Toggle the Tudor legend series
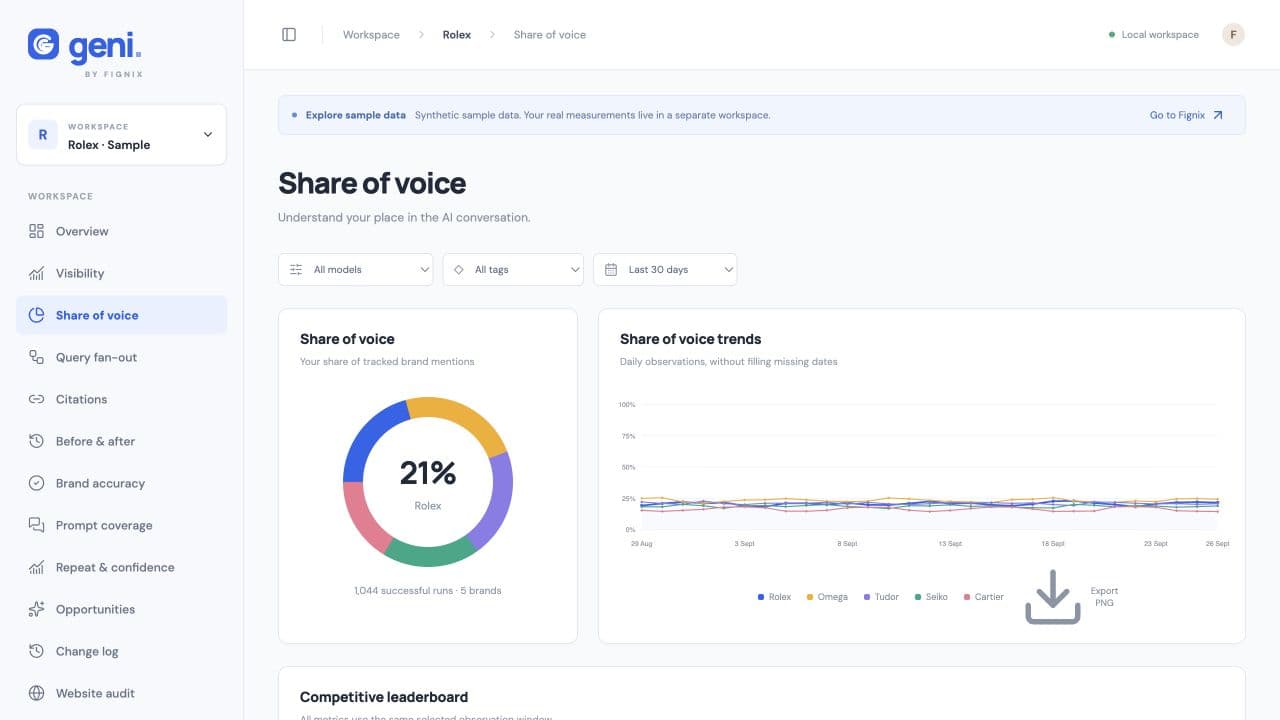This screenshot has height=720, width=1280. pyautogui.click(x=881, y=597)
